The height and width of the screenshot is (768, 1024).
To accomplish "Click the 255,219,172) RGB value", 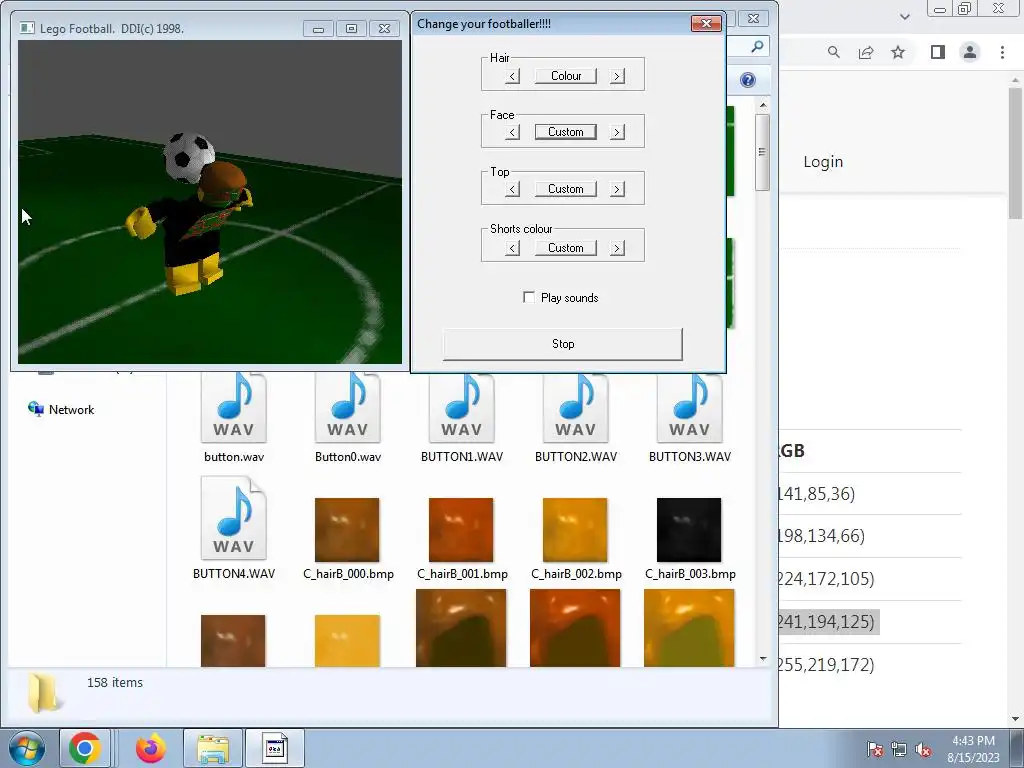I will 826,665.
